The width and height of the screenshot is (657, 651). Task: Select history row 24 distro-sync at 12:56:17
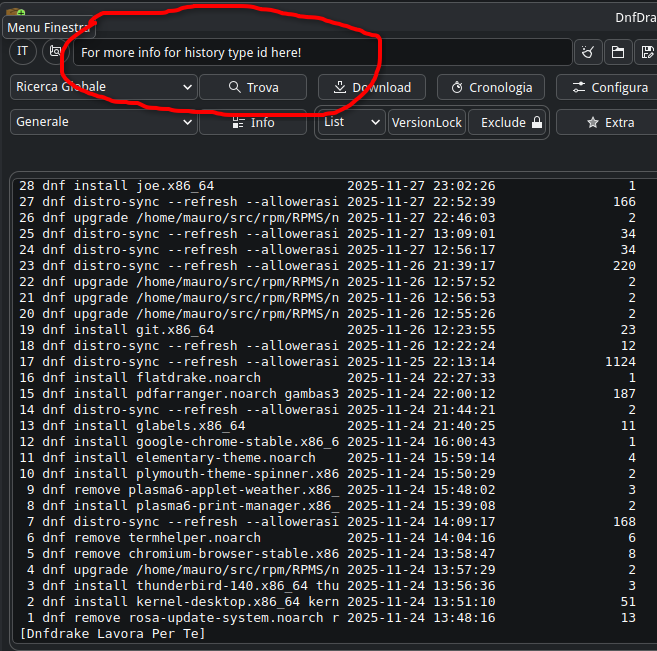(327, 250)
